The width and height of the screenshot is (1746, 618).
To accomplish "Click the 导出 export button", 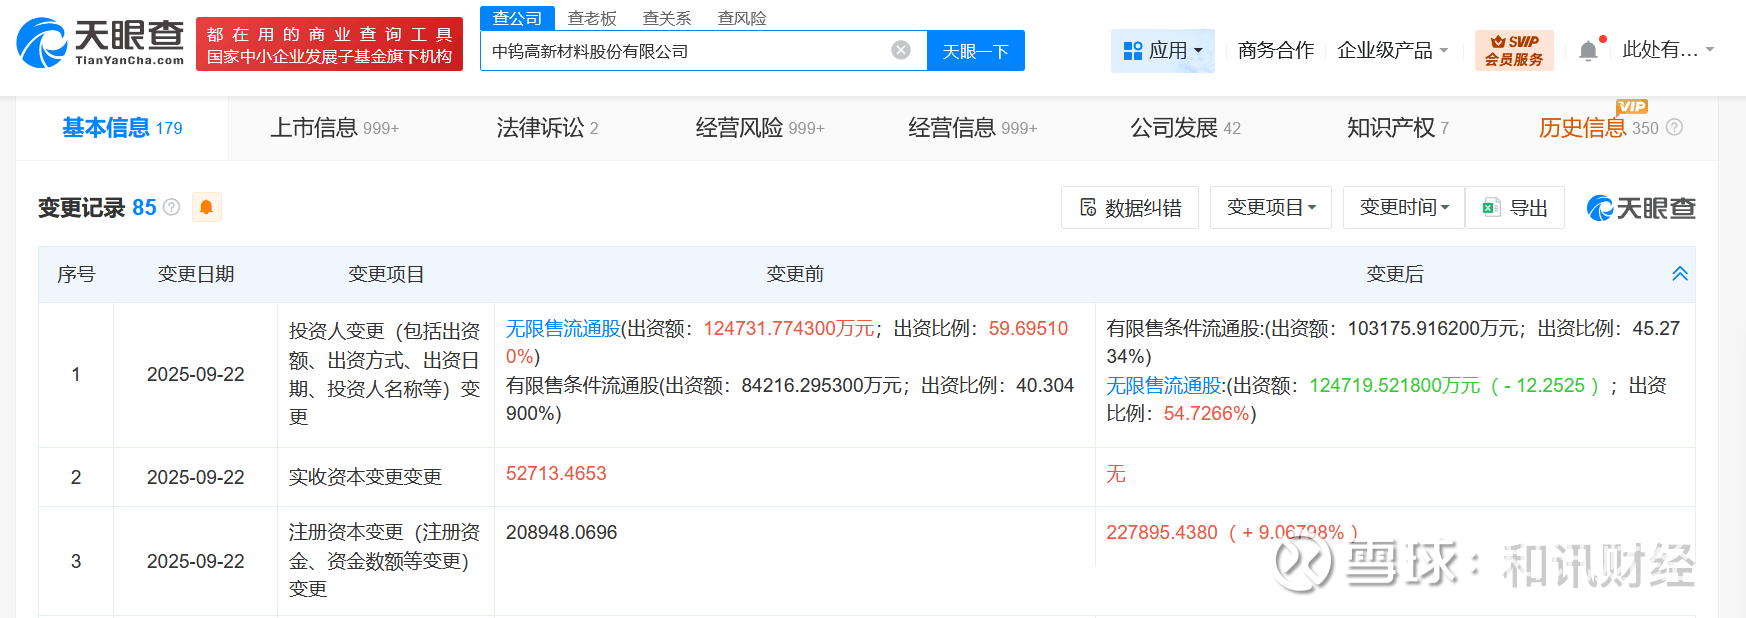I will pos(1515,207).
